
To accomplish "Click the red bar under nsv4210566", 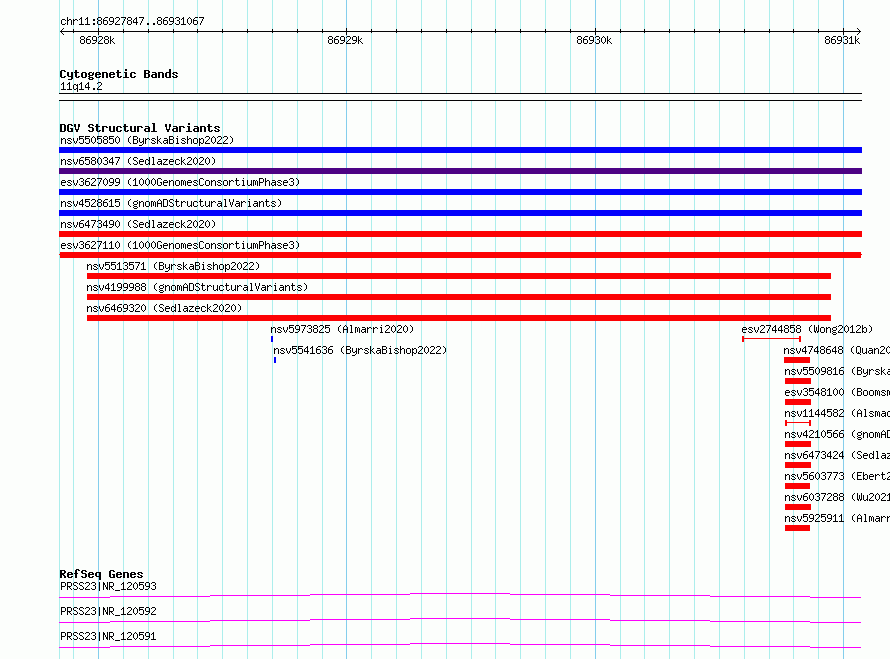I will pyautogui.click(x=797, y=444).
